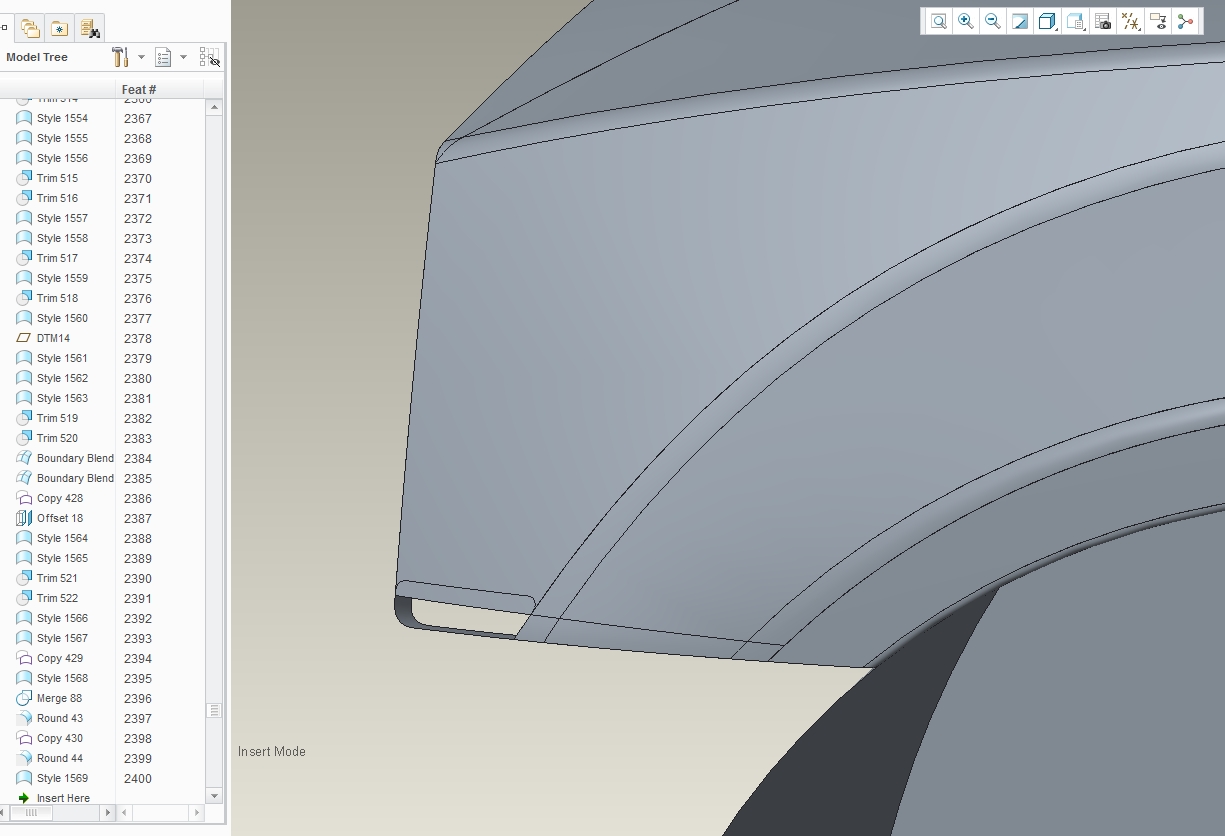Image resolution: width=1225 pixels, height=836 pixels.
Task: Toggle Annotation Display icon
Action: coord(1159,21)
